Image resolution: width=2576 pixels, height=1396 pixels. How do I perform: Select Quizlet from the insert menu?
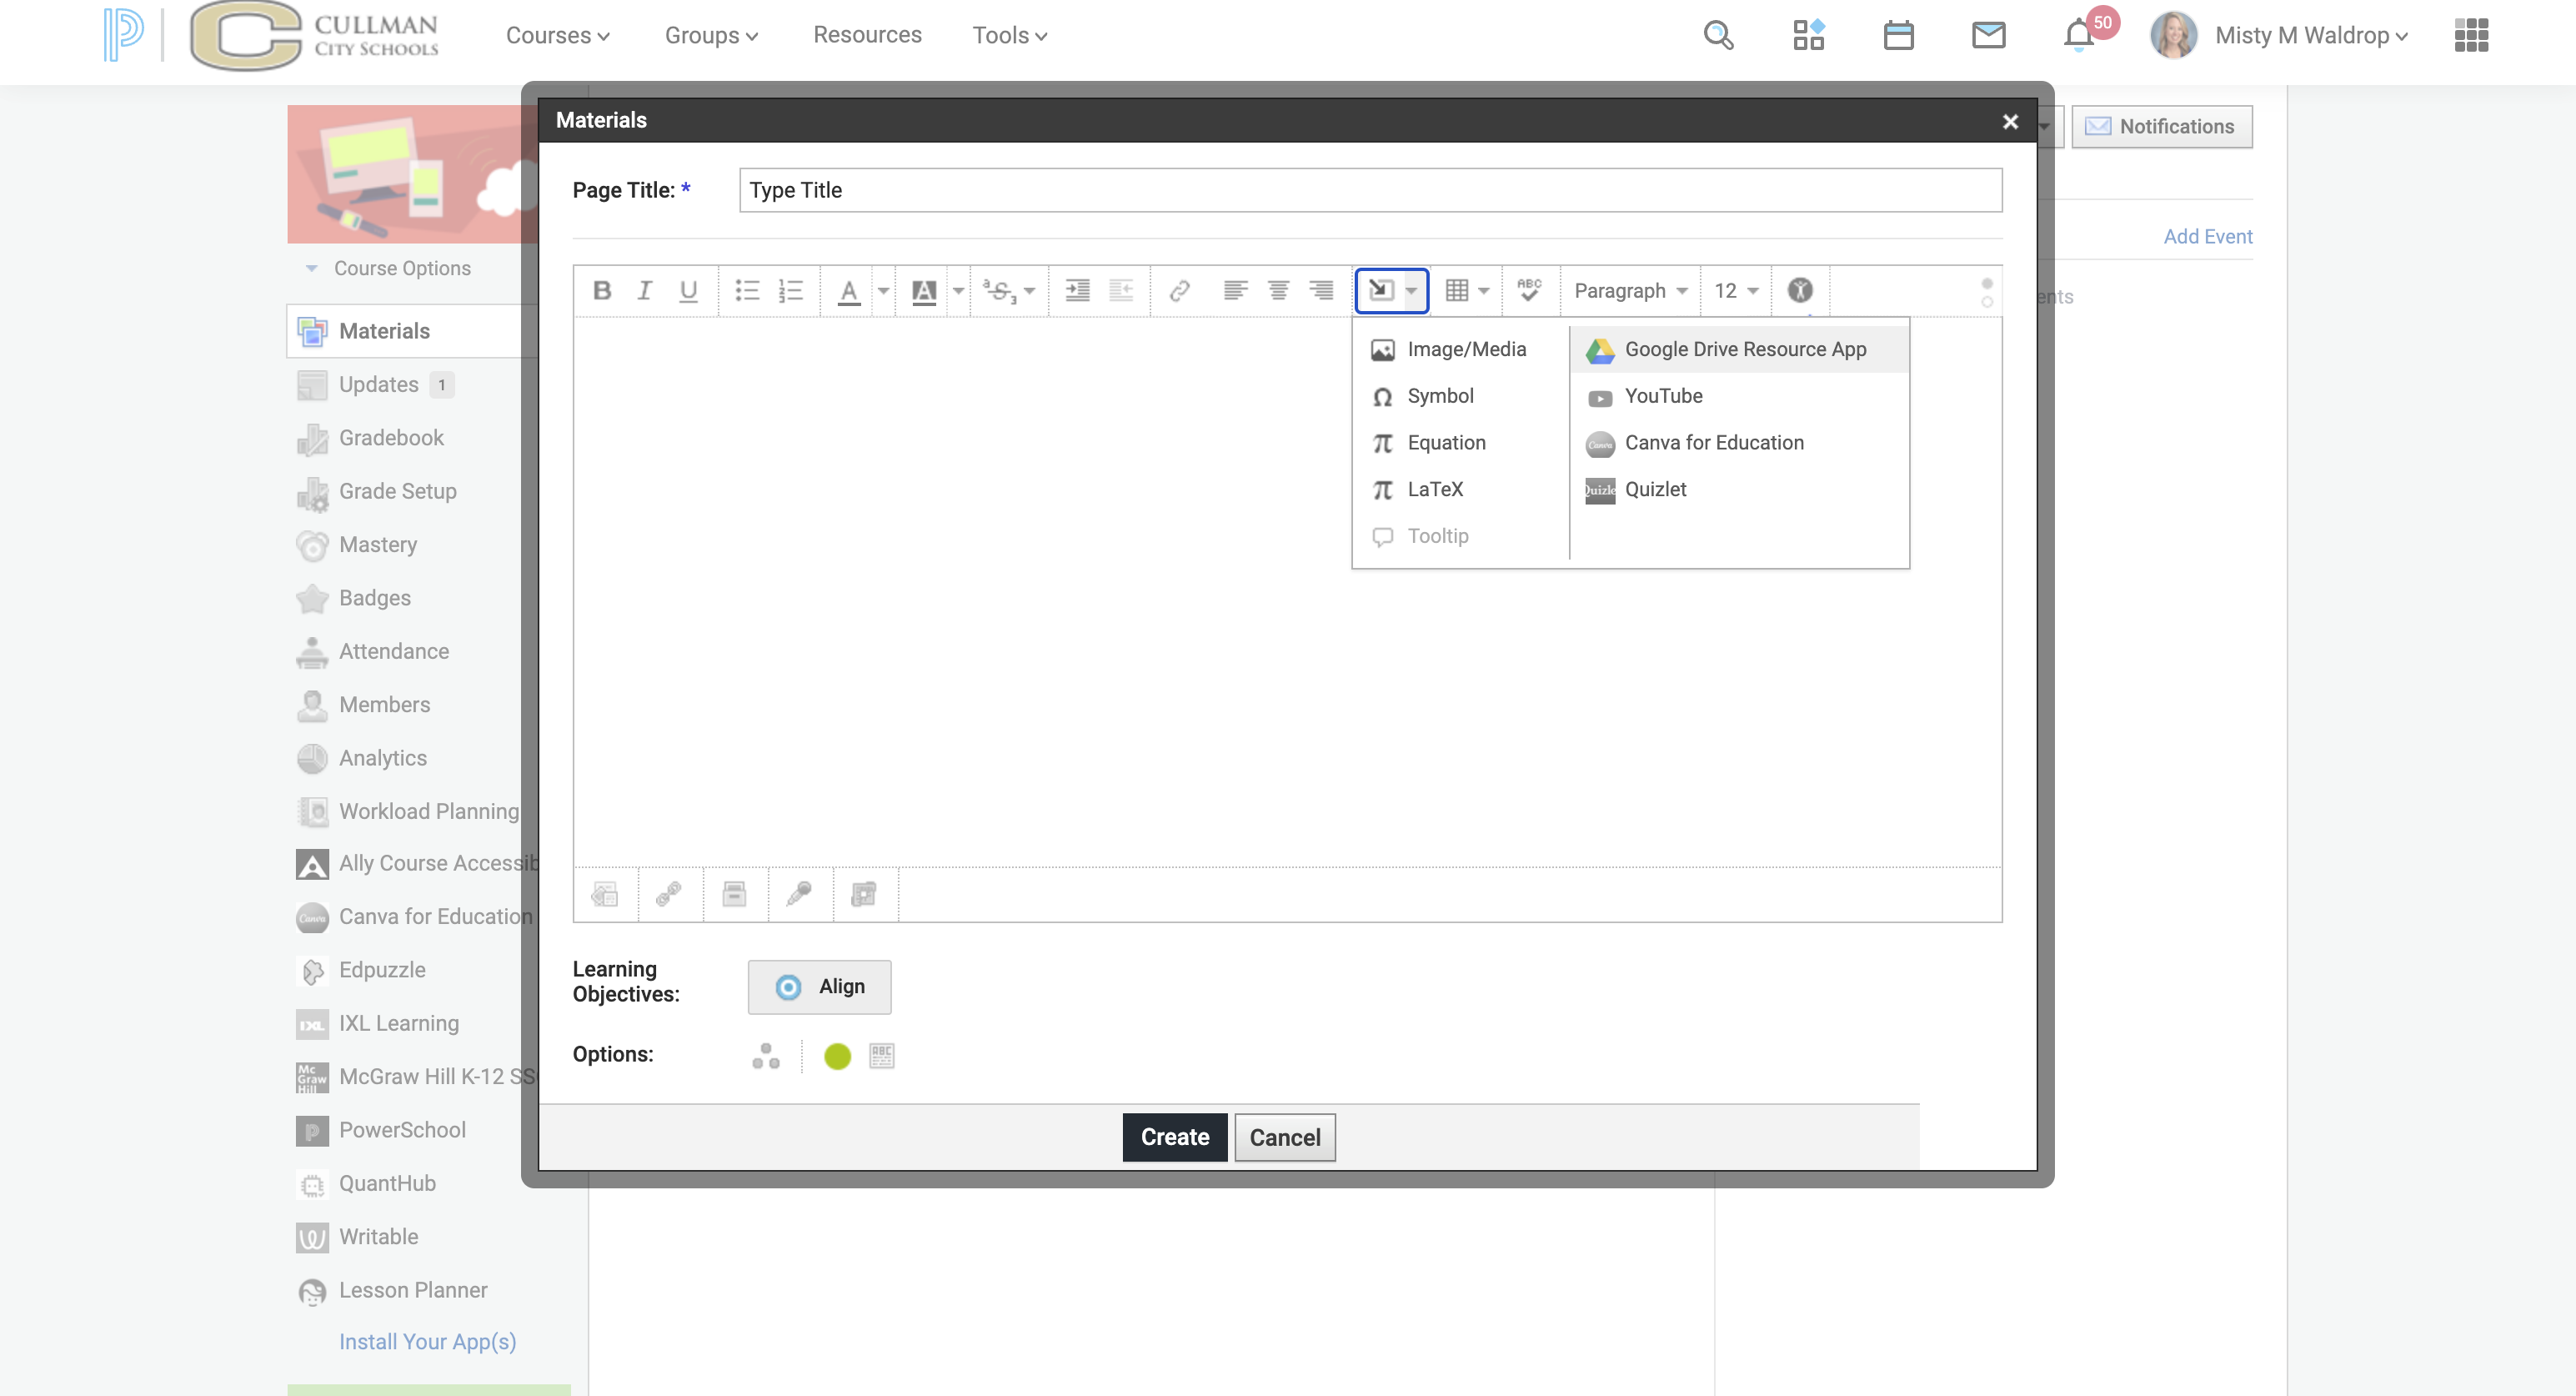[x=1739, y=489]
